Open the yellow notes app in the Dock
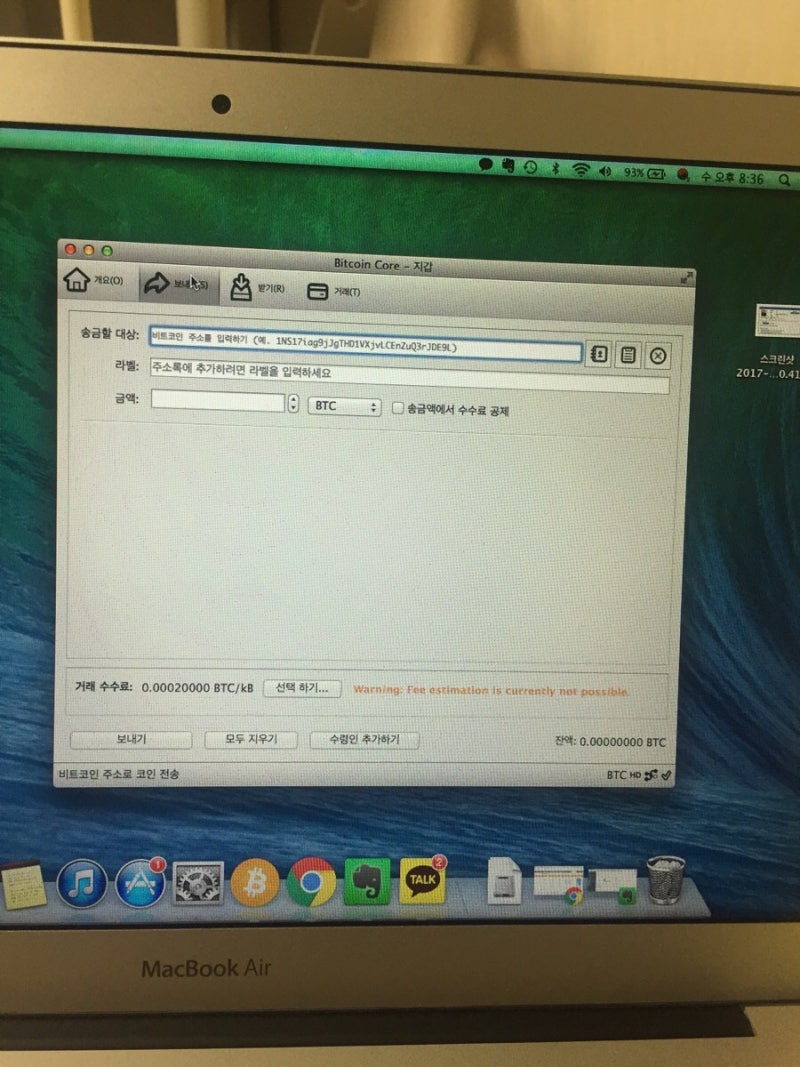 [23, 884]
